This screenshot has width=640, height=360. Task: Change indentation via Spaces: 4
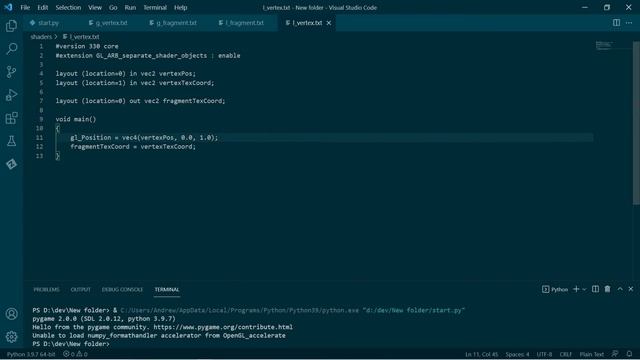(x=517, y=354)
